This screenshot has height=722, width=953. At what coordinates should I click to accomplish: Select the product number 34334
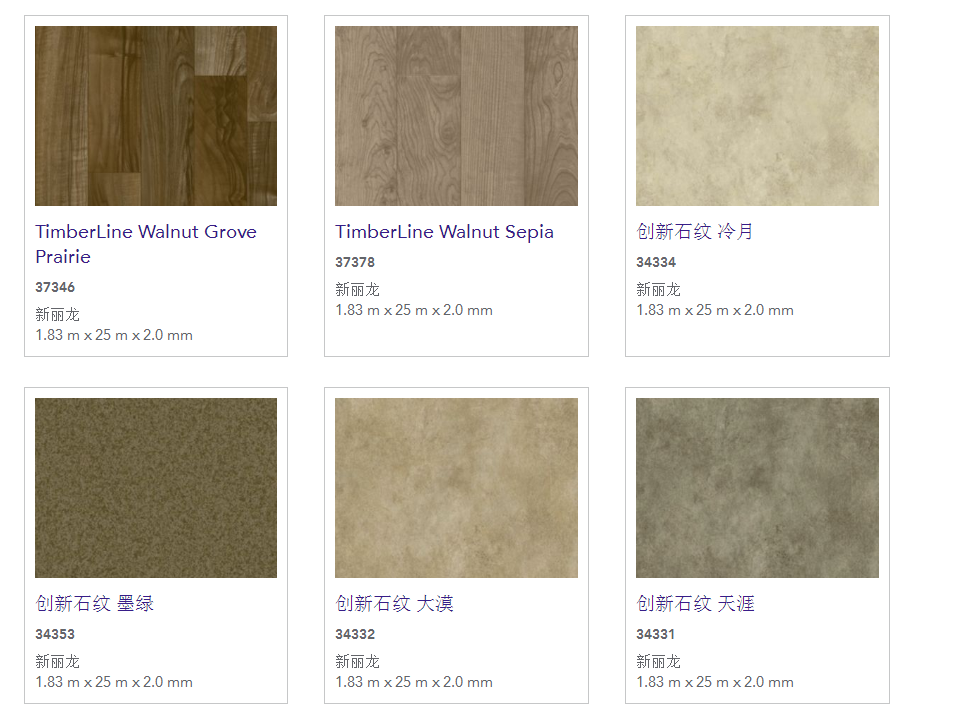pos(656,262)
